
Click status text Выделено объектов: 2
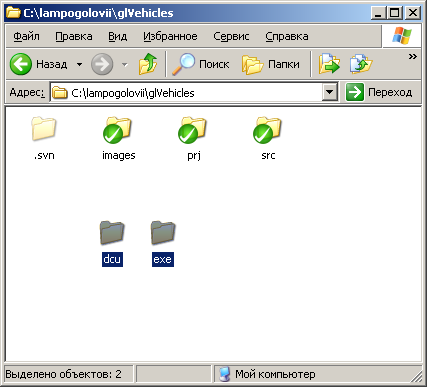tap(63, 374)
